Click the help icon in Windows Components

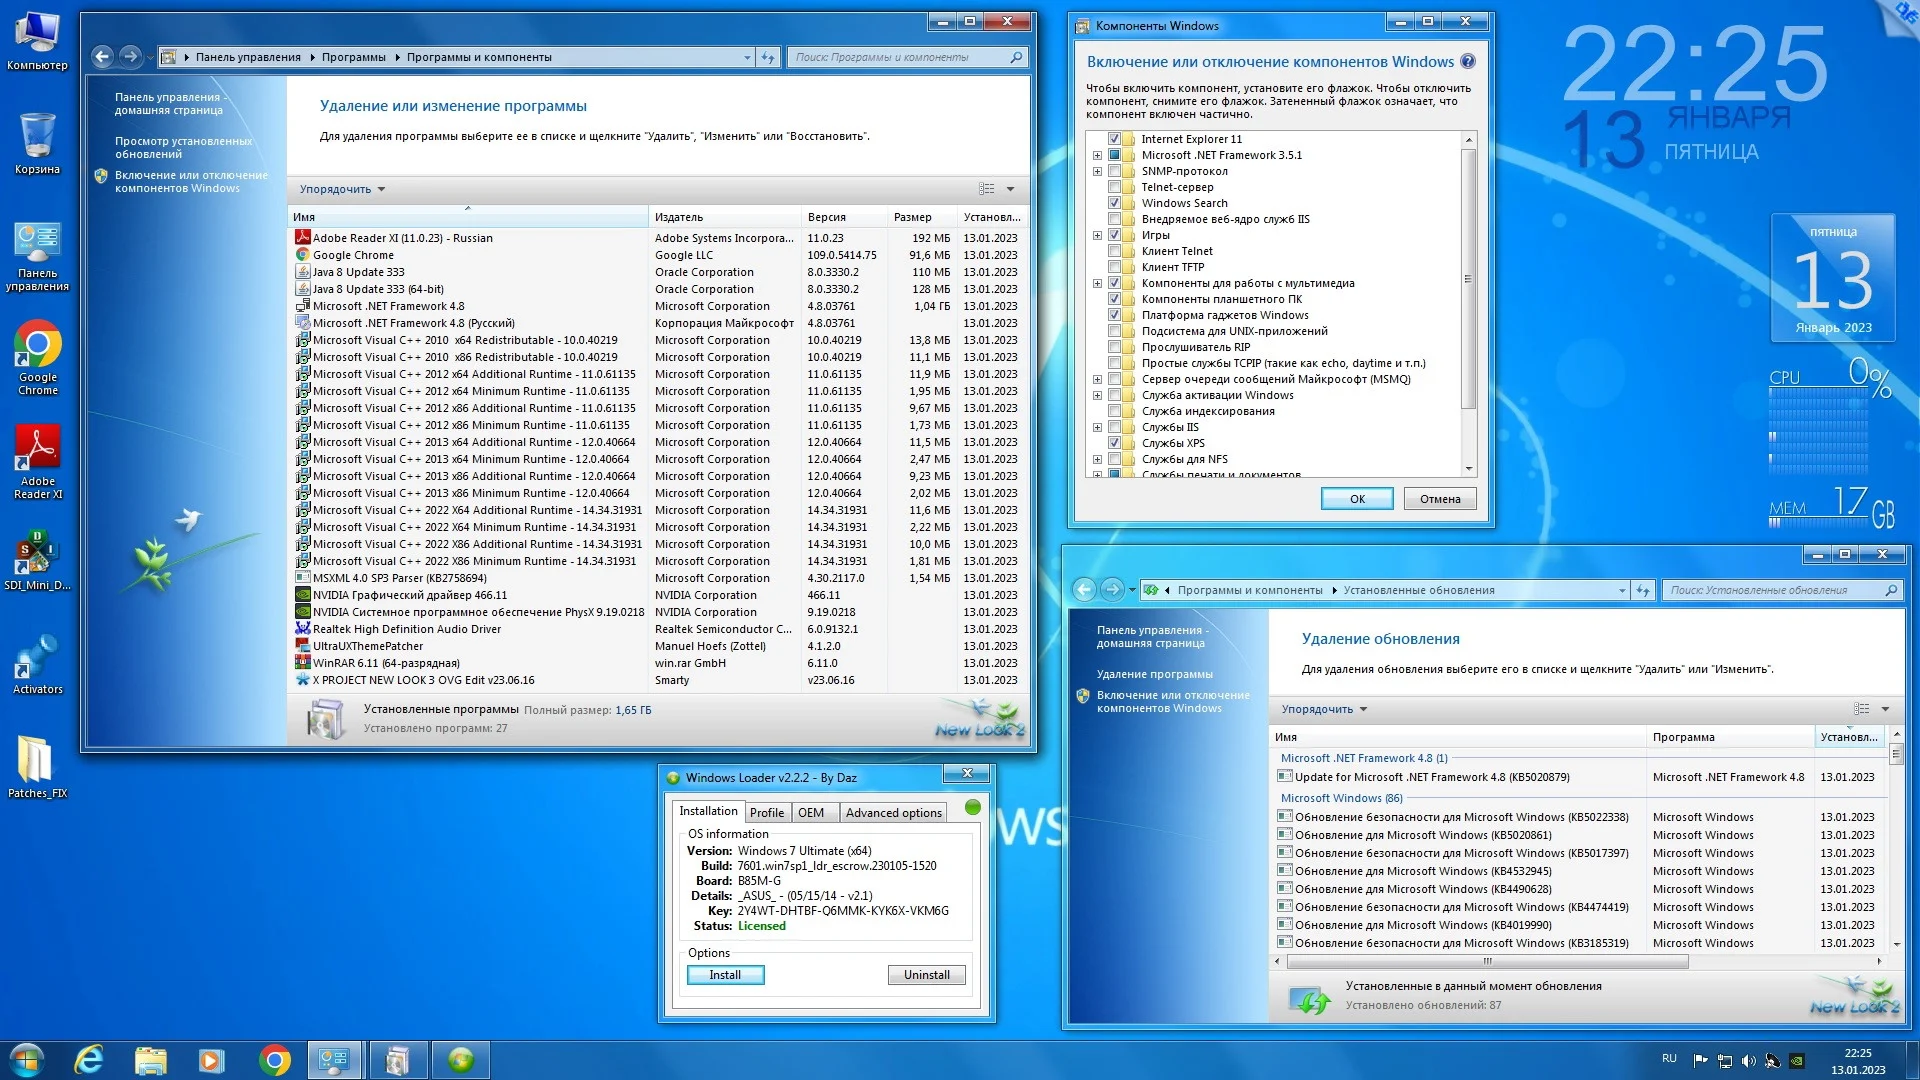(1468, 62)
